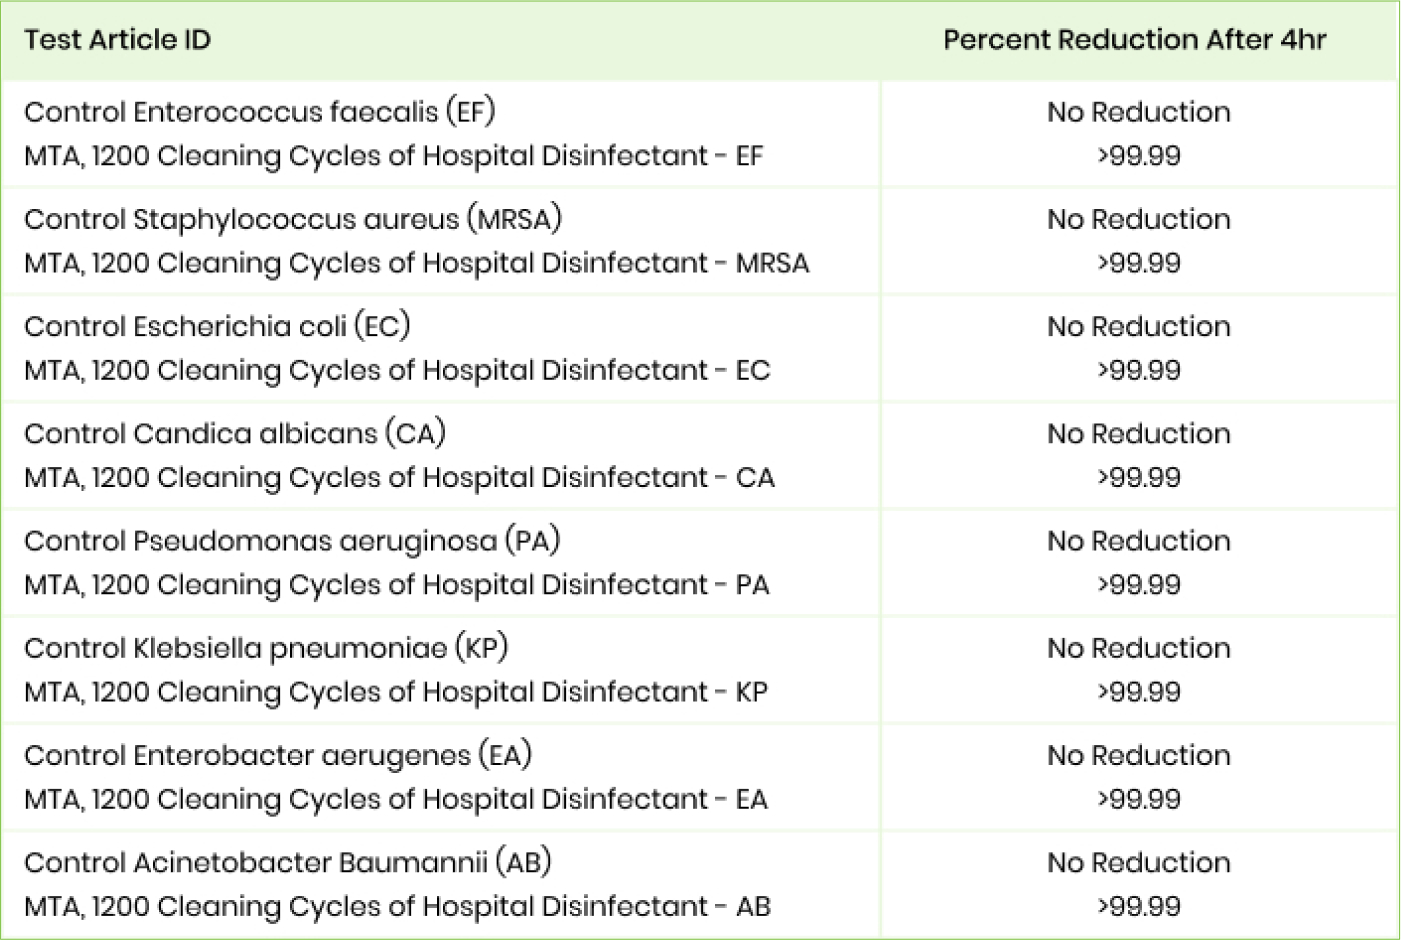1401x940 pixels.
Task: Click the MTA Hospital Disinfectant KP entry
Action: pyautogui.click(x=395, y=692)
